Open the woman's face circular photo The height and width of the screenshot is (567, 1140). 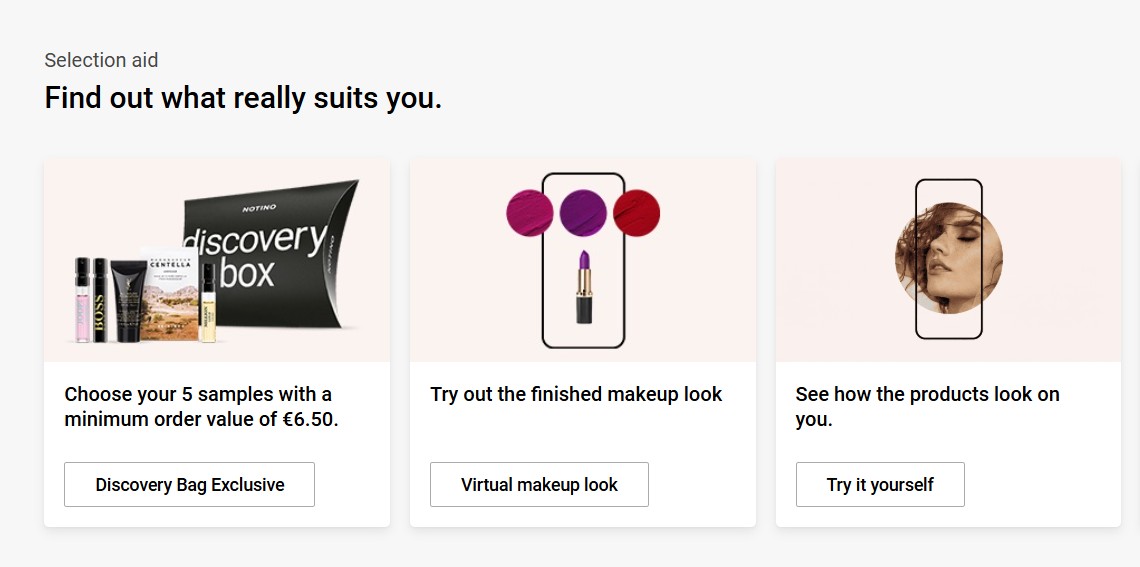(948, 259)
